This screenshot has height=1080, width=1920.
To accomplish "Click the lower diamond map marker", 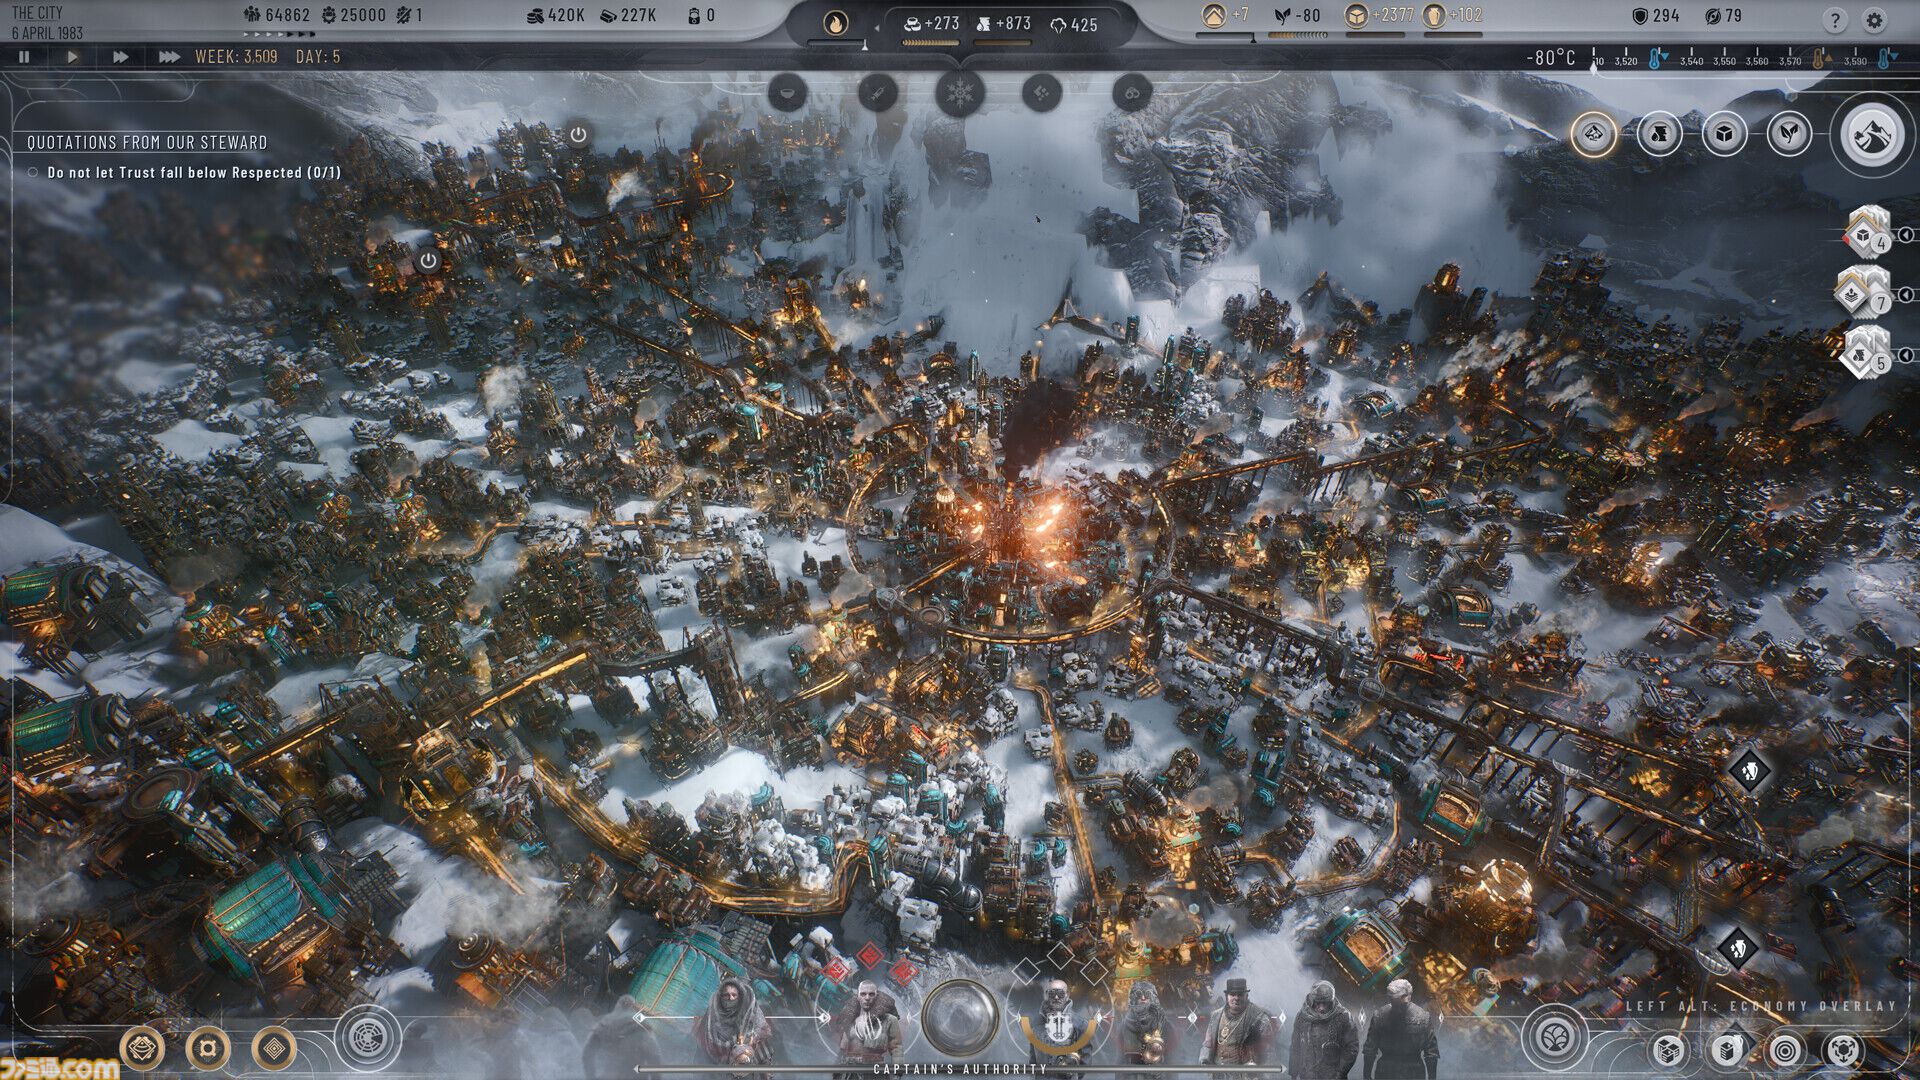I will [1737, 948].
